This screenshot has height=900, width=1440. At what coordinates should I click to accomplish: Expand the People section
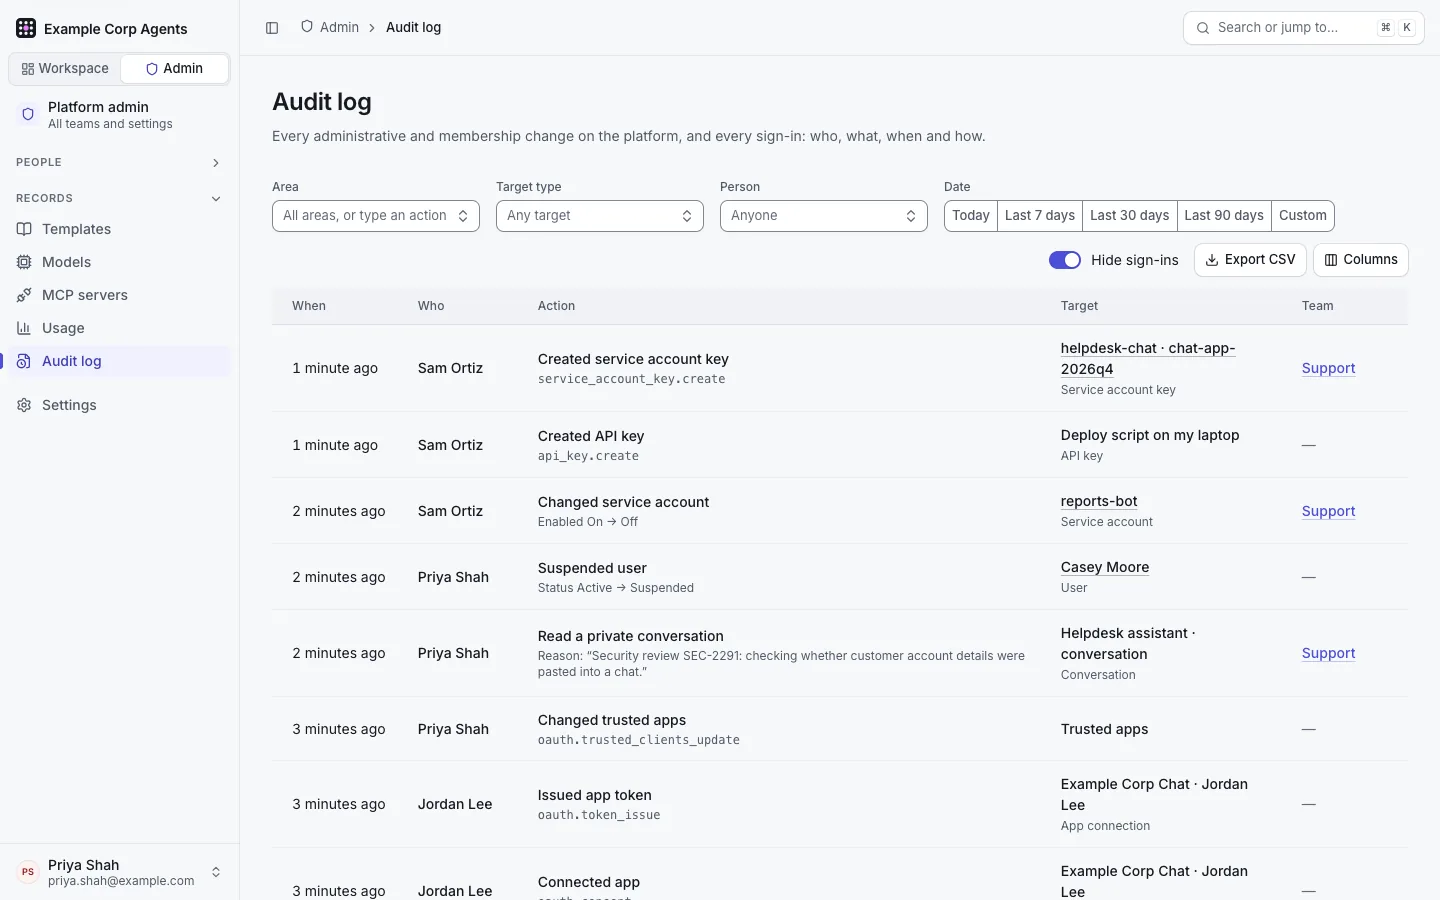[x=119, y=162]
